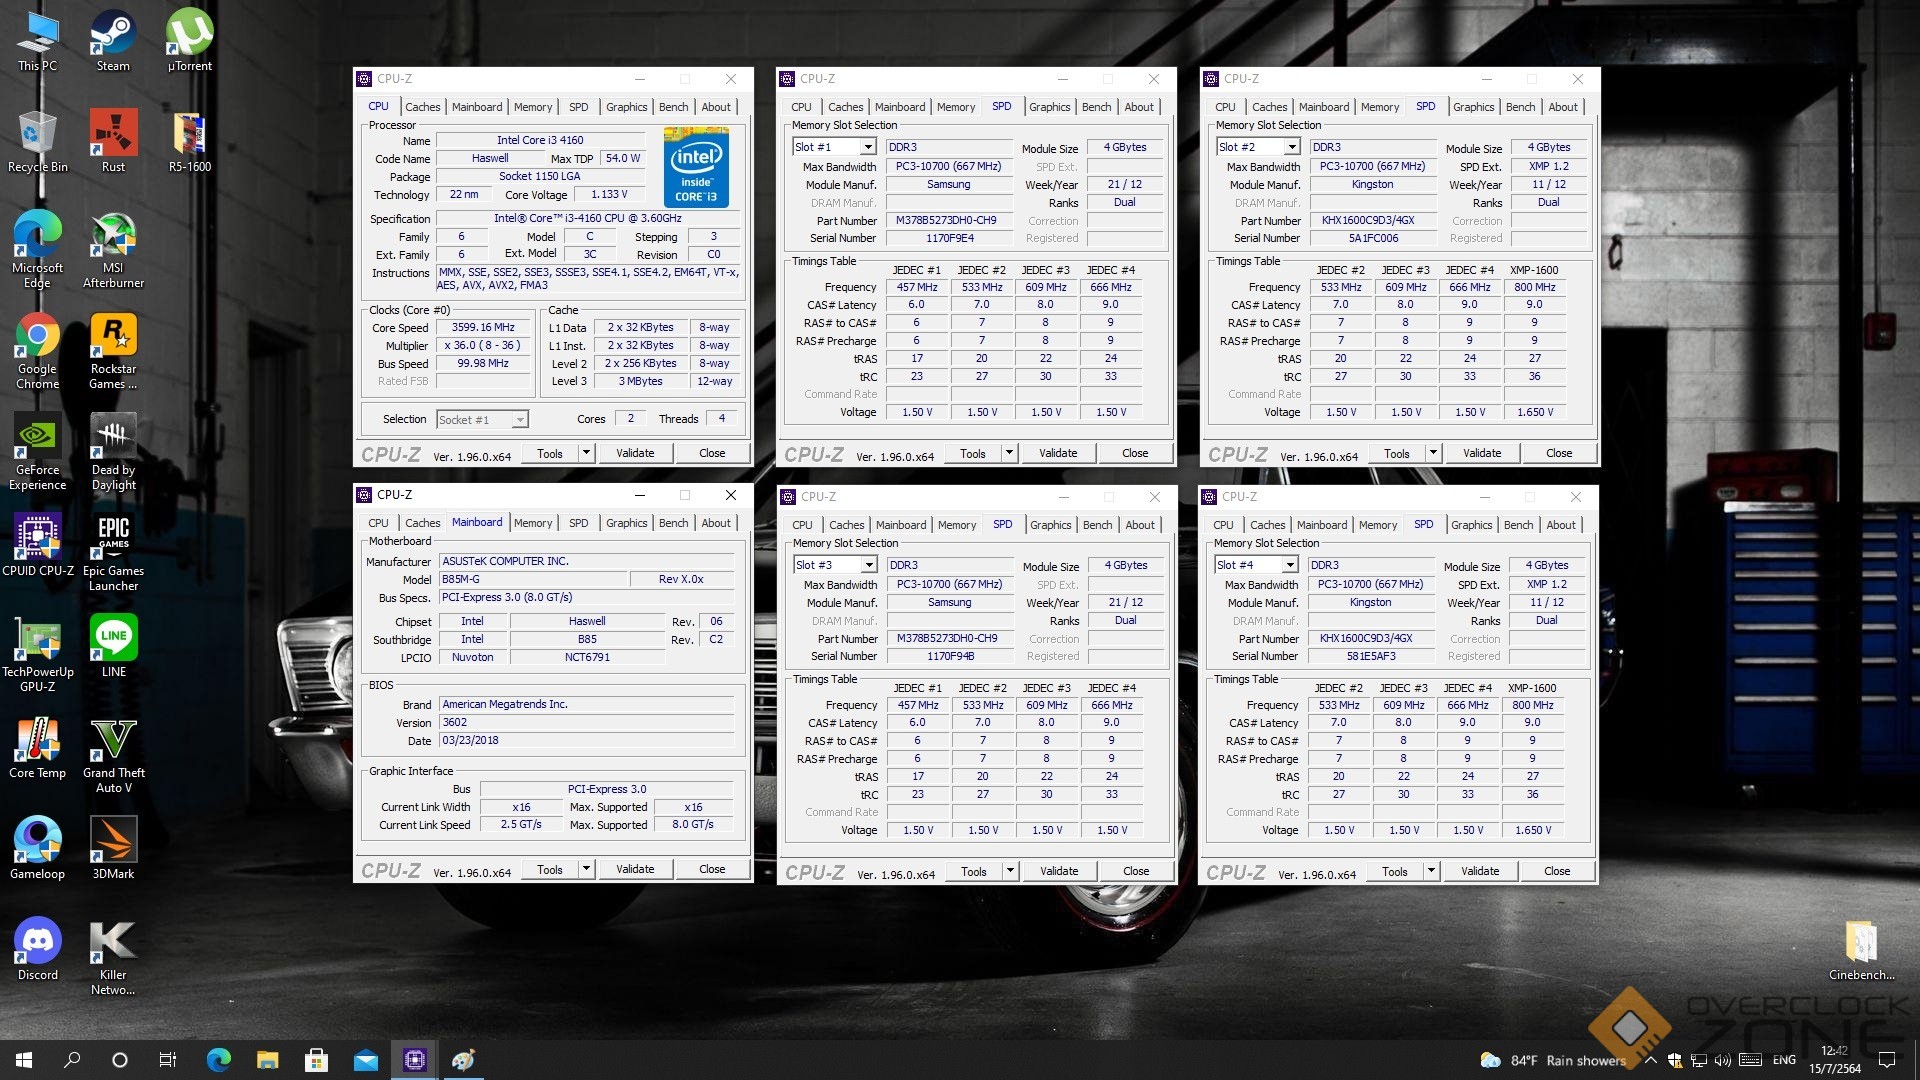Viewport: 1920px width, 1080px height.
Task: Open About tab in the Slot #3 window
Action: pyautogui.click(x=1140, y=525)
